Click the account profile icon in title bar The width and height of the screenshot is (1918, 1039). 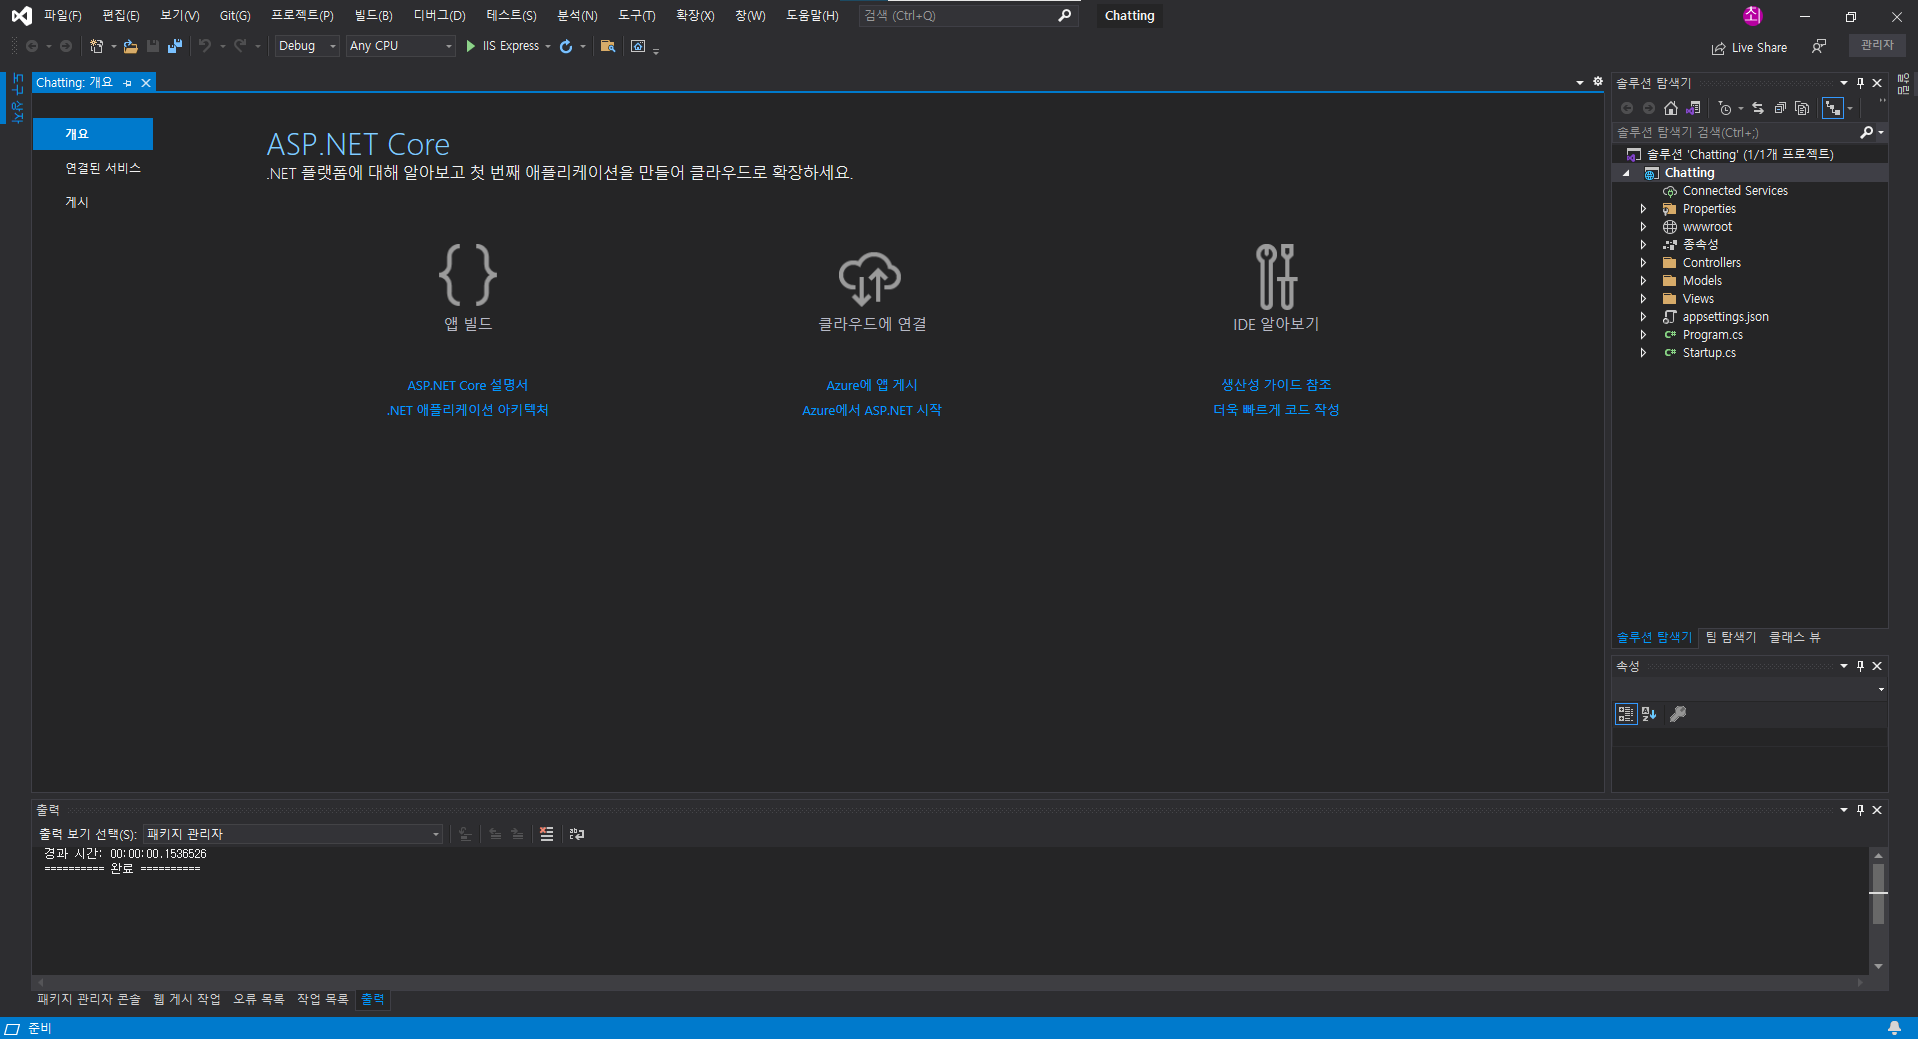point(1752,16)
